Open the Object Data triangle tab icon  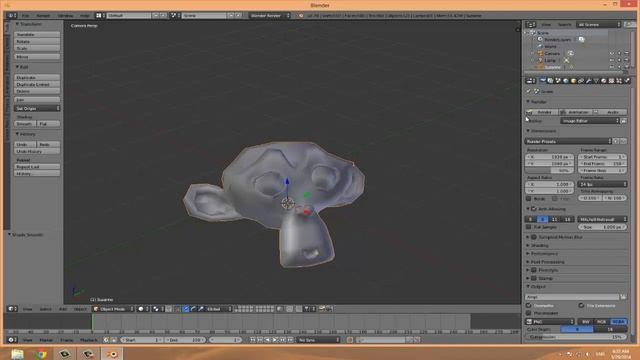596,81
